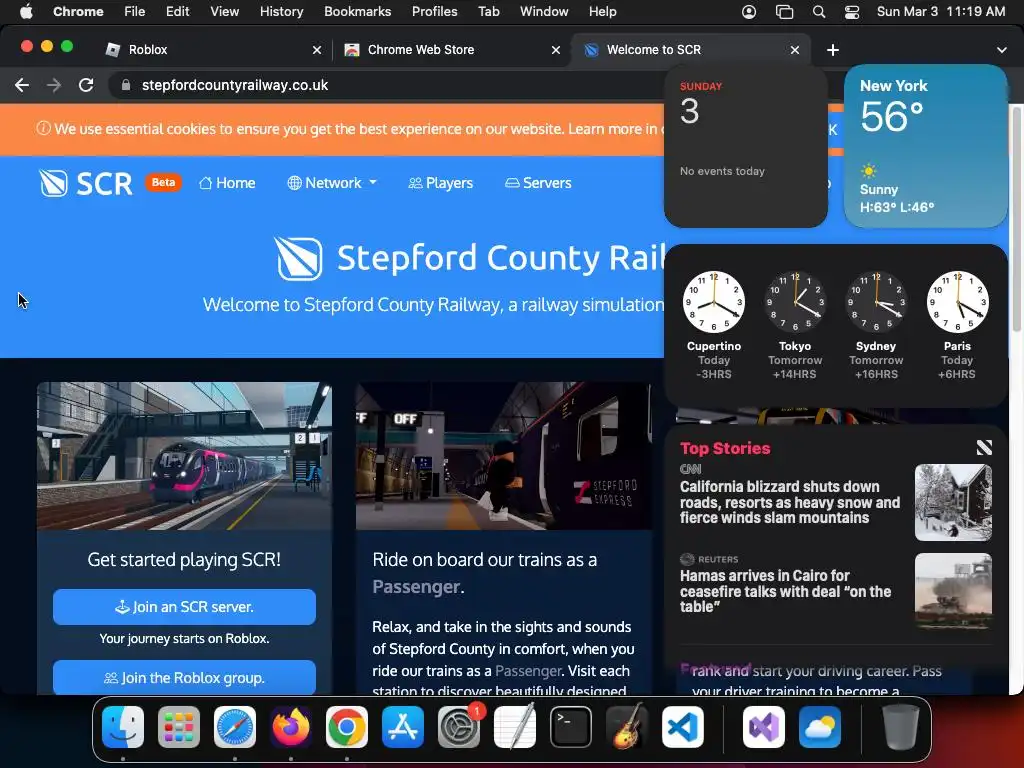Switch to the Chrome Web Store tab

click(452, 50)
